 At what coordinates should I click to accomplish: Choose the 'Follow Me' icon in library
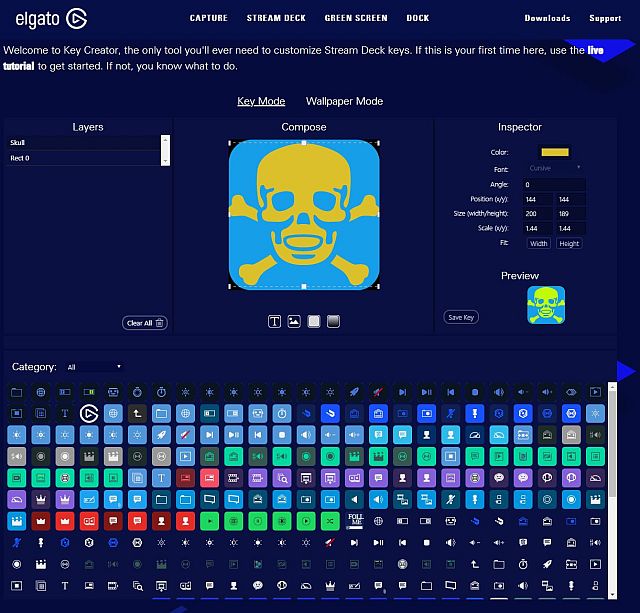coord(356,521)
